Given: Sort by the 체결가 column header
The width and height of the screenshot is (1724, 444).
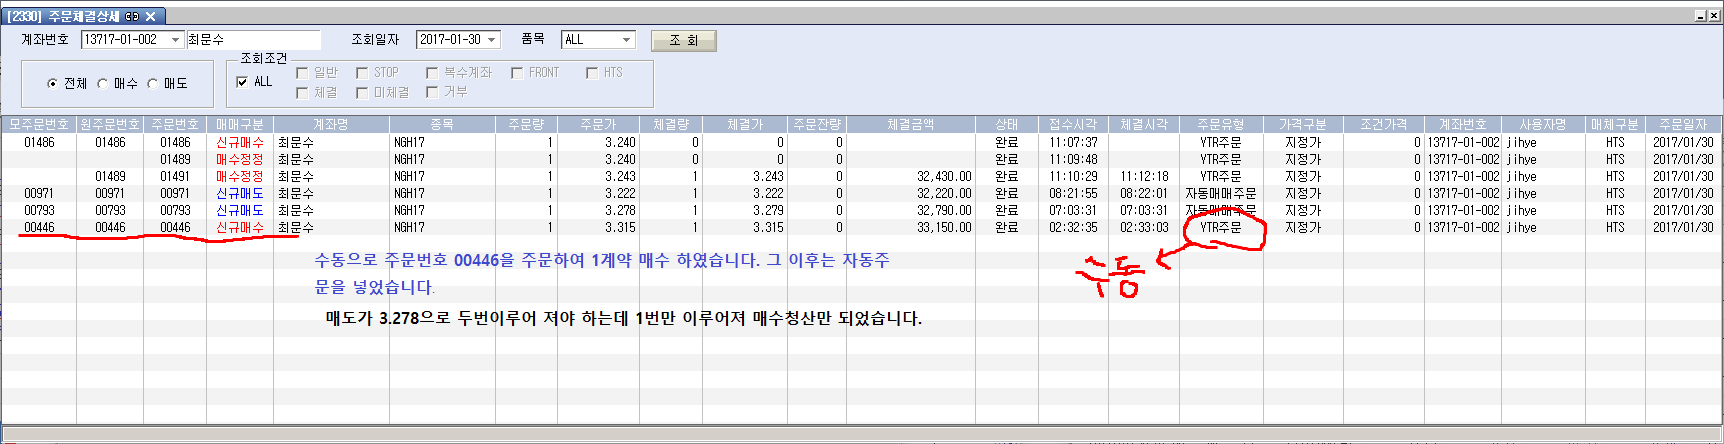Looking at the screenshot, I should [x=744, y=124].
